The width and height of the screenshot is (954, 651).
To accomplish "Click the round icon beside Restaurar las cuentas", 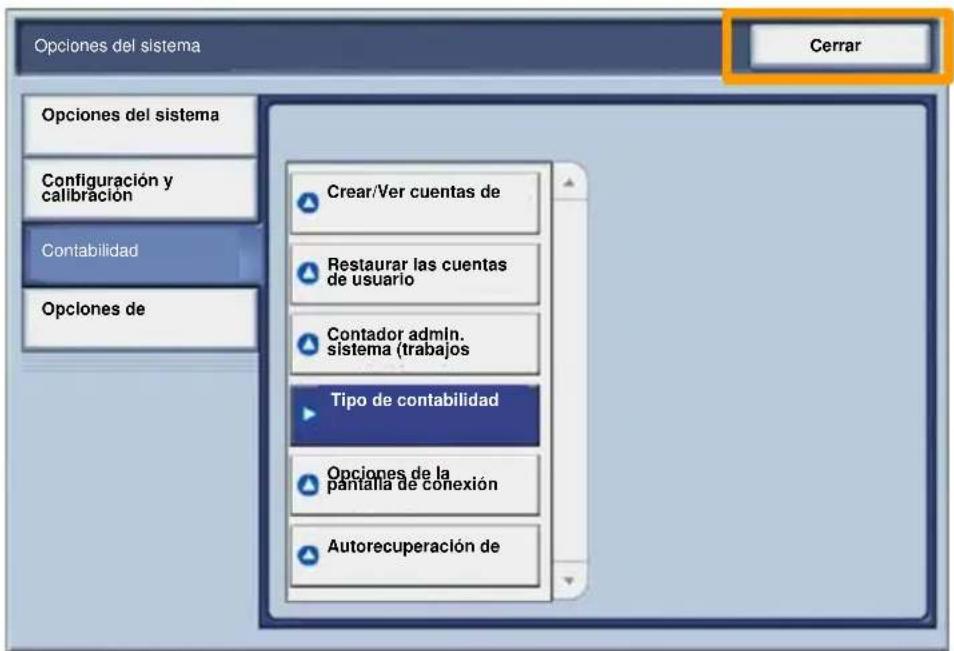I will tap(308, 273).
